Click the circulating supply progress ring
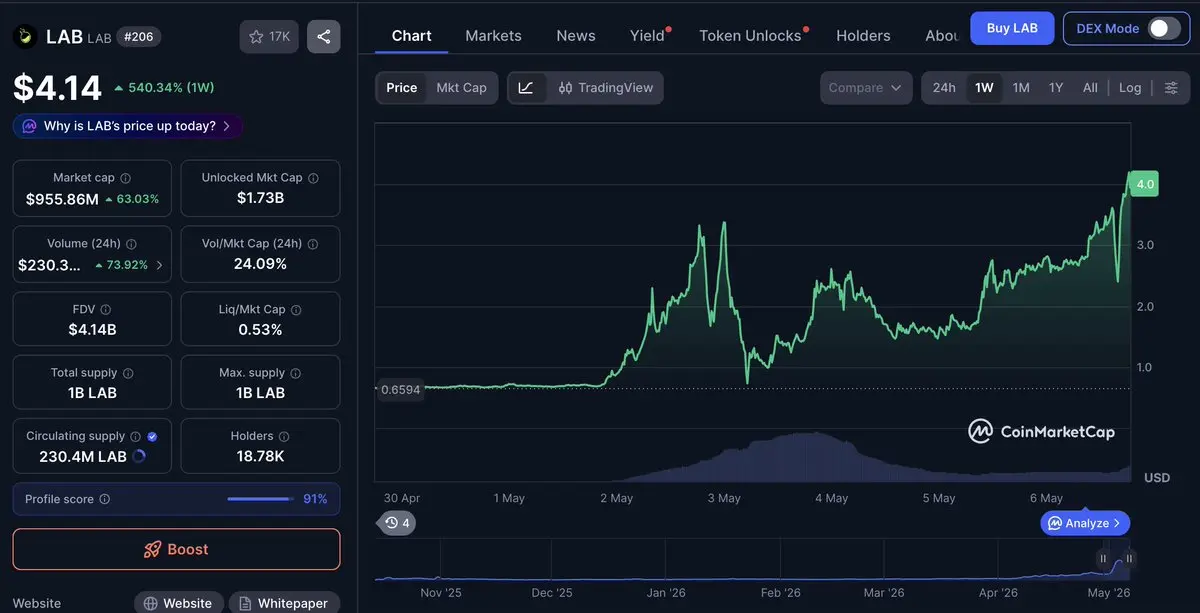This screenshot has height=613, width=1200. pyautogui.click(x=139, y=457)
